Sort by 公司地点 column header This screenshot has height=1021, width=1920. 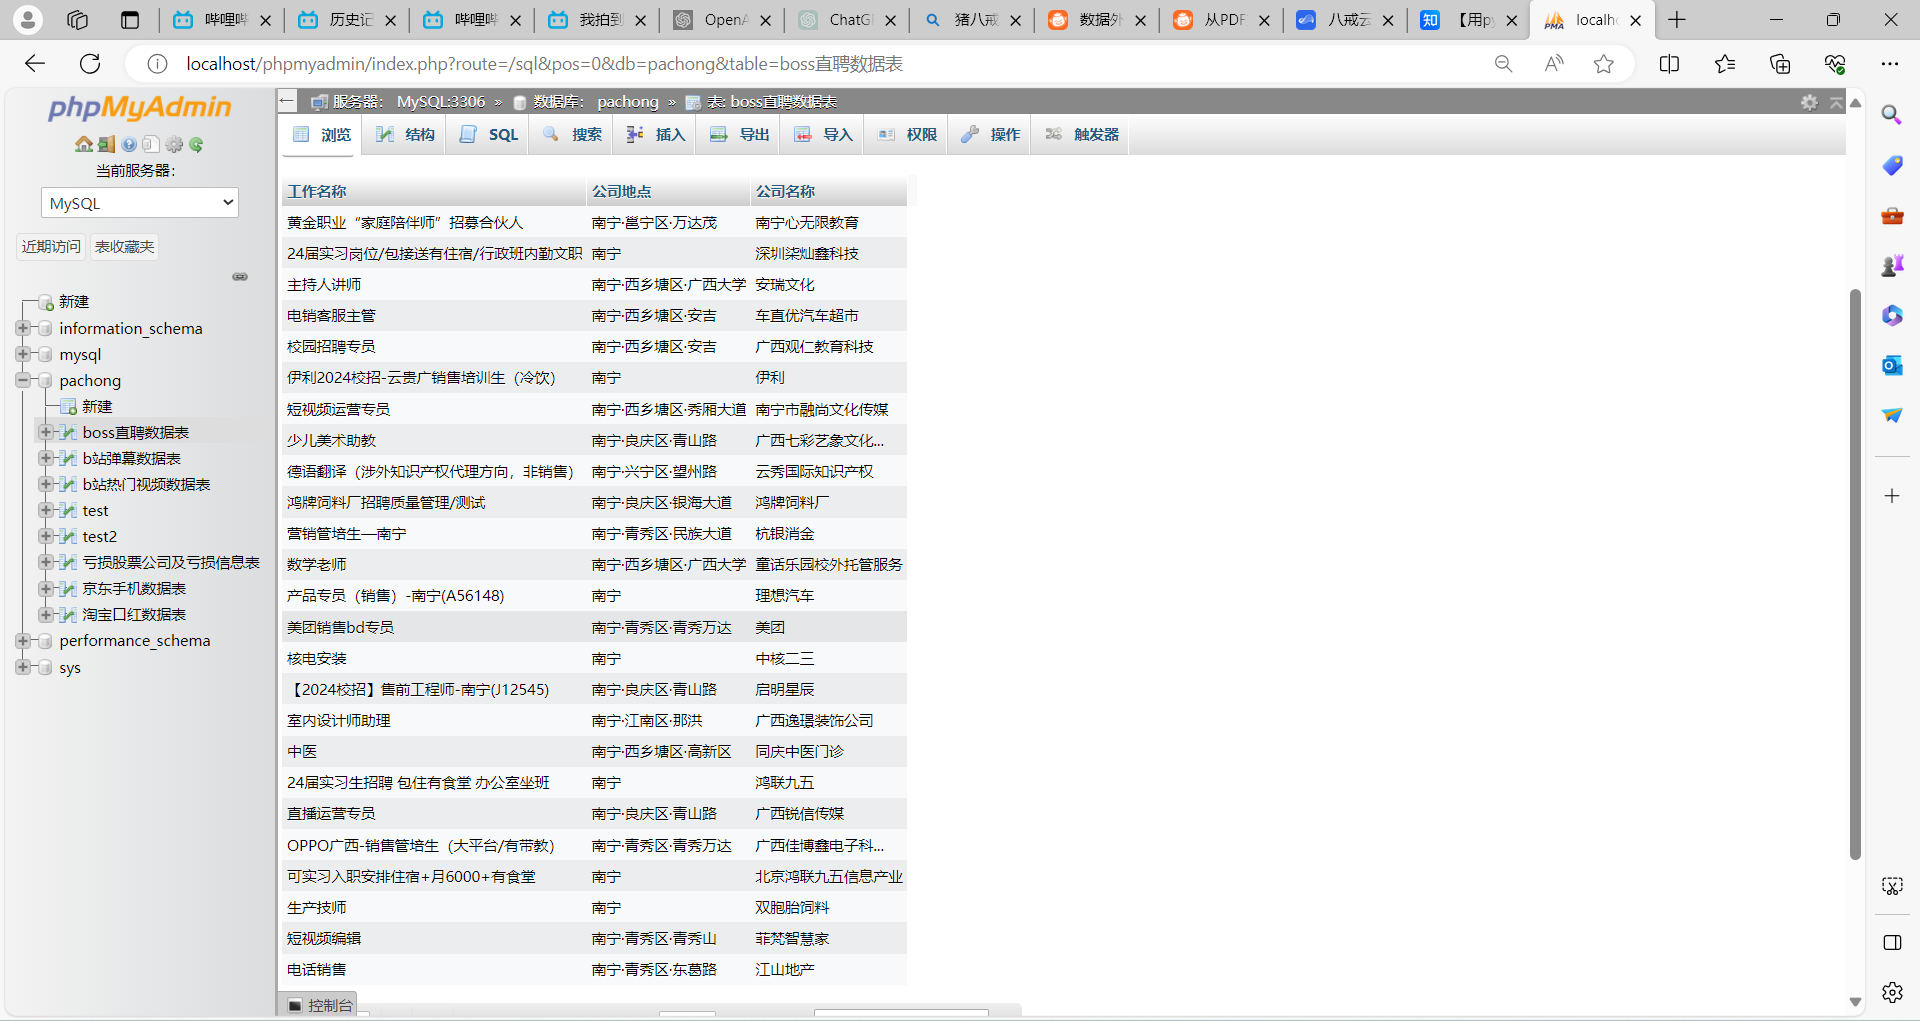621,191
